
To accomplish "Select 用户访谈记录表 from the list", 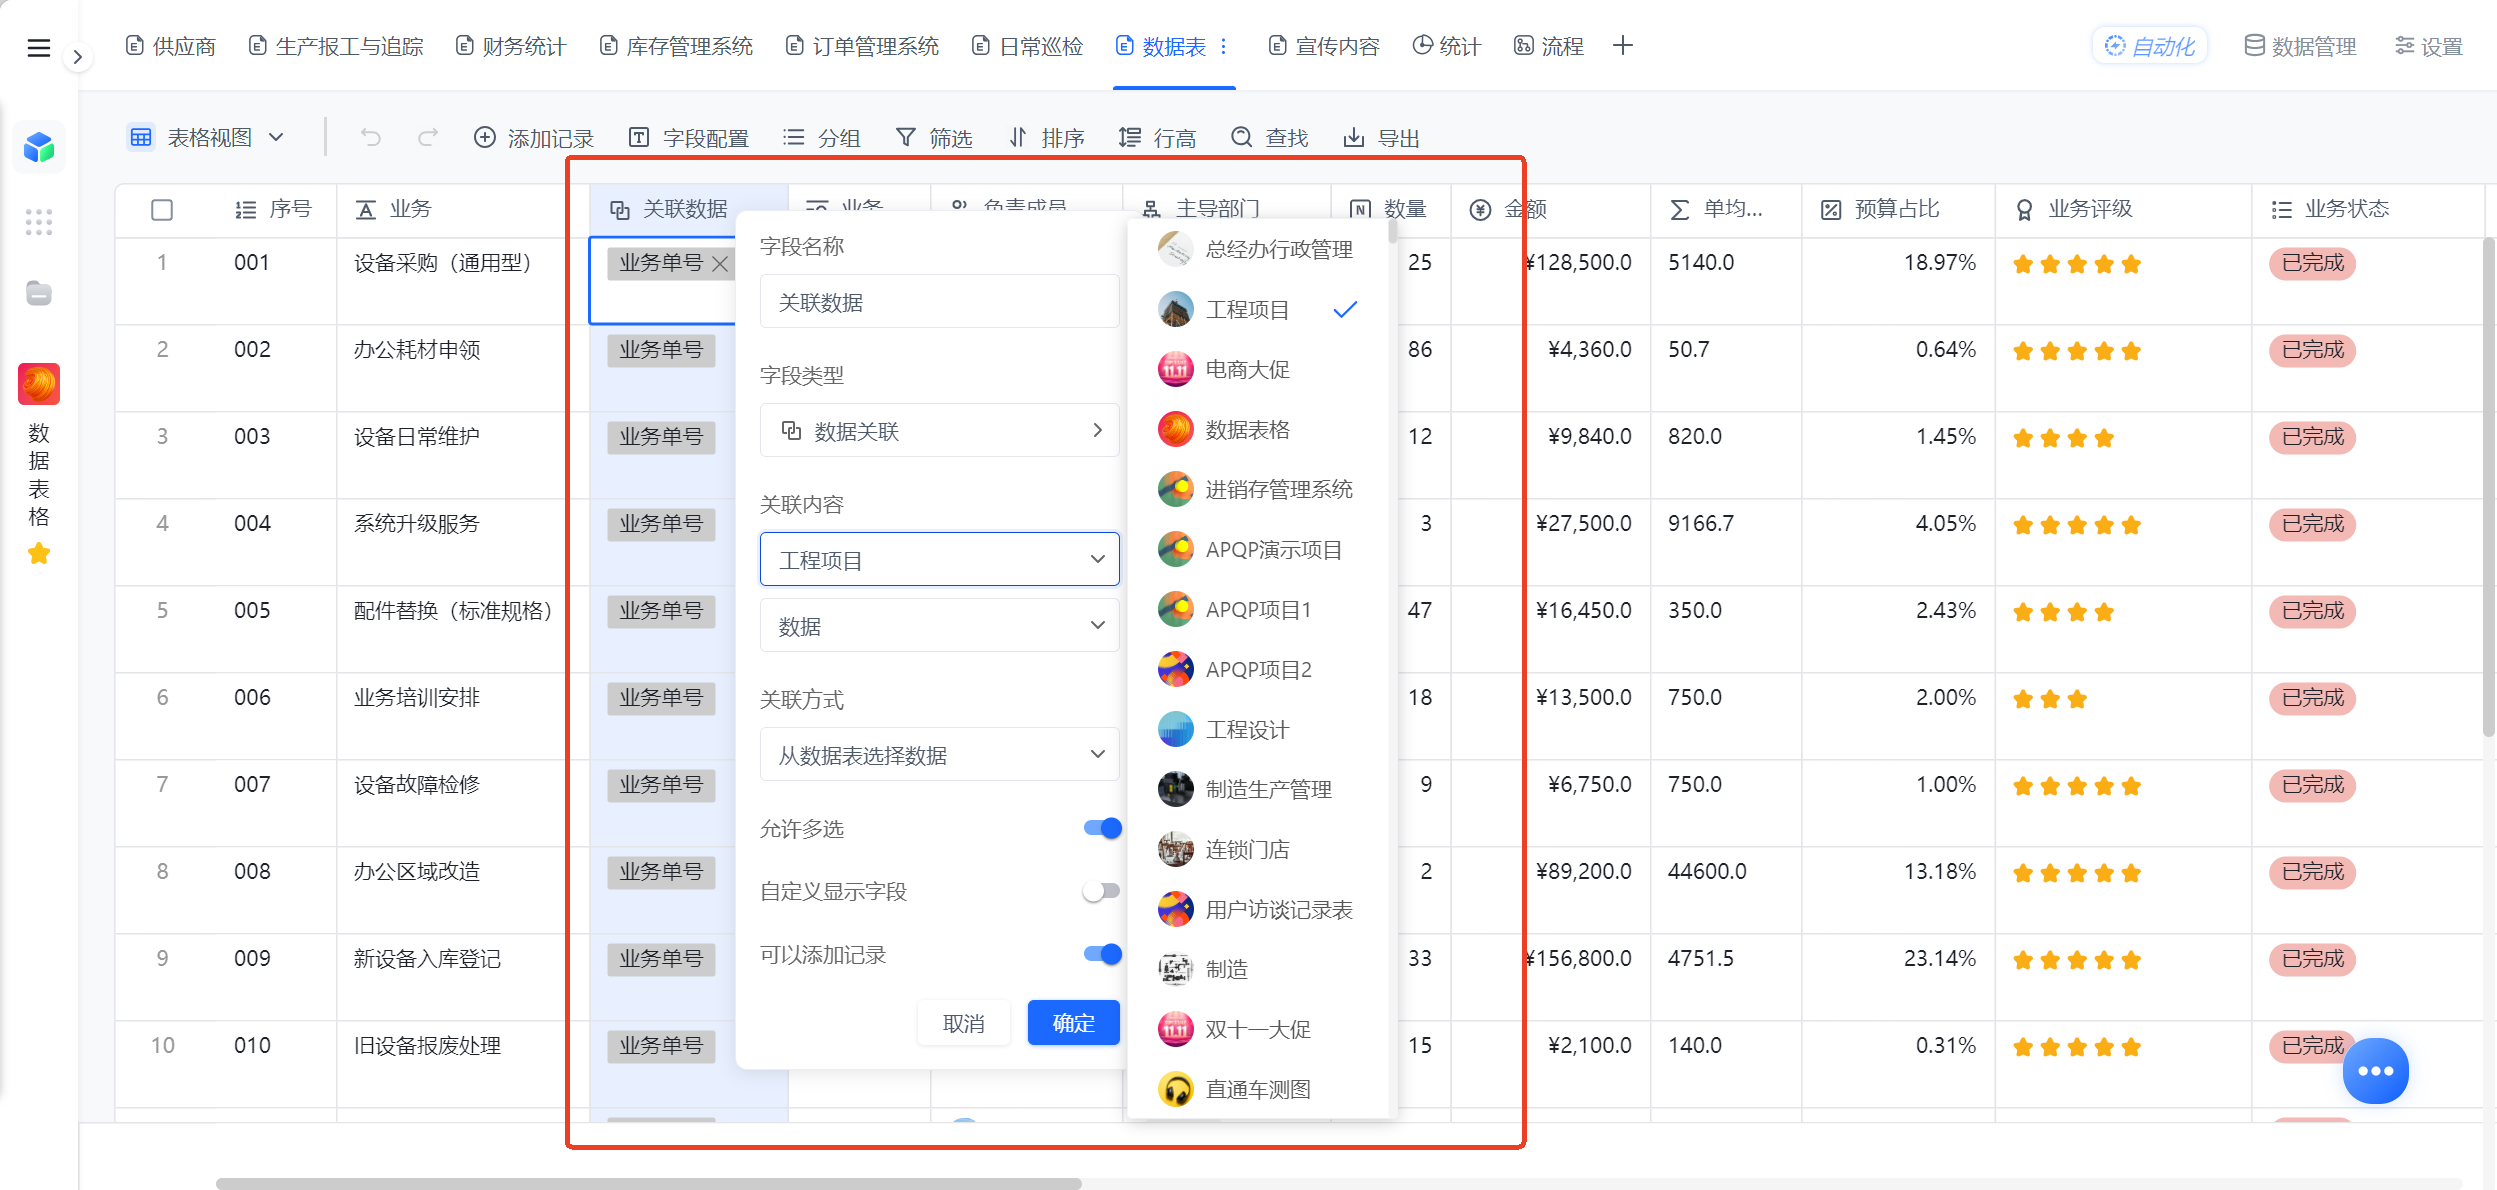I will click(x=1258, y=909).
